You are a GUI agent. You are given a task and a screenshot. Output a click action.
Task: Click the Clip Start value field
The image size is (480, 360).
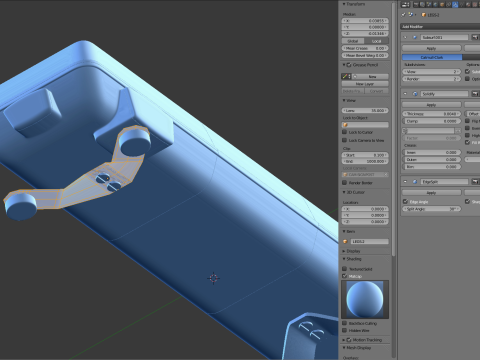[365, 155]
